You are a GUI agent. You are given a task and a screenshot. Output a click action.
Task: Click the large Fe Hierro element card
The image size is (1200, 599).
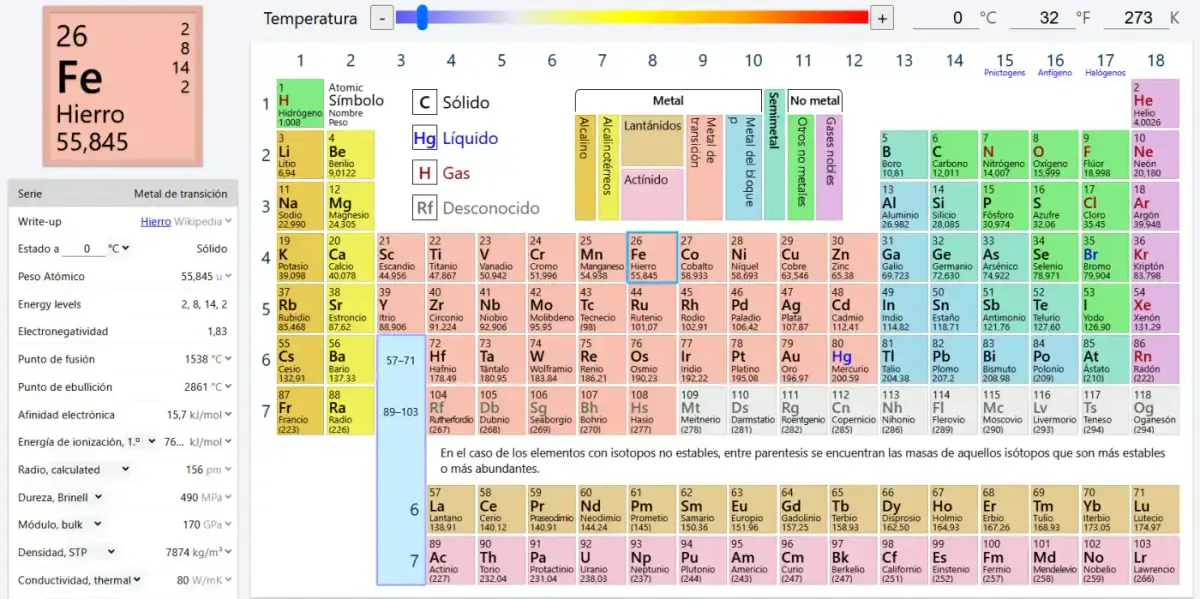tap(123, 87)
